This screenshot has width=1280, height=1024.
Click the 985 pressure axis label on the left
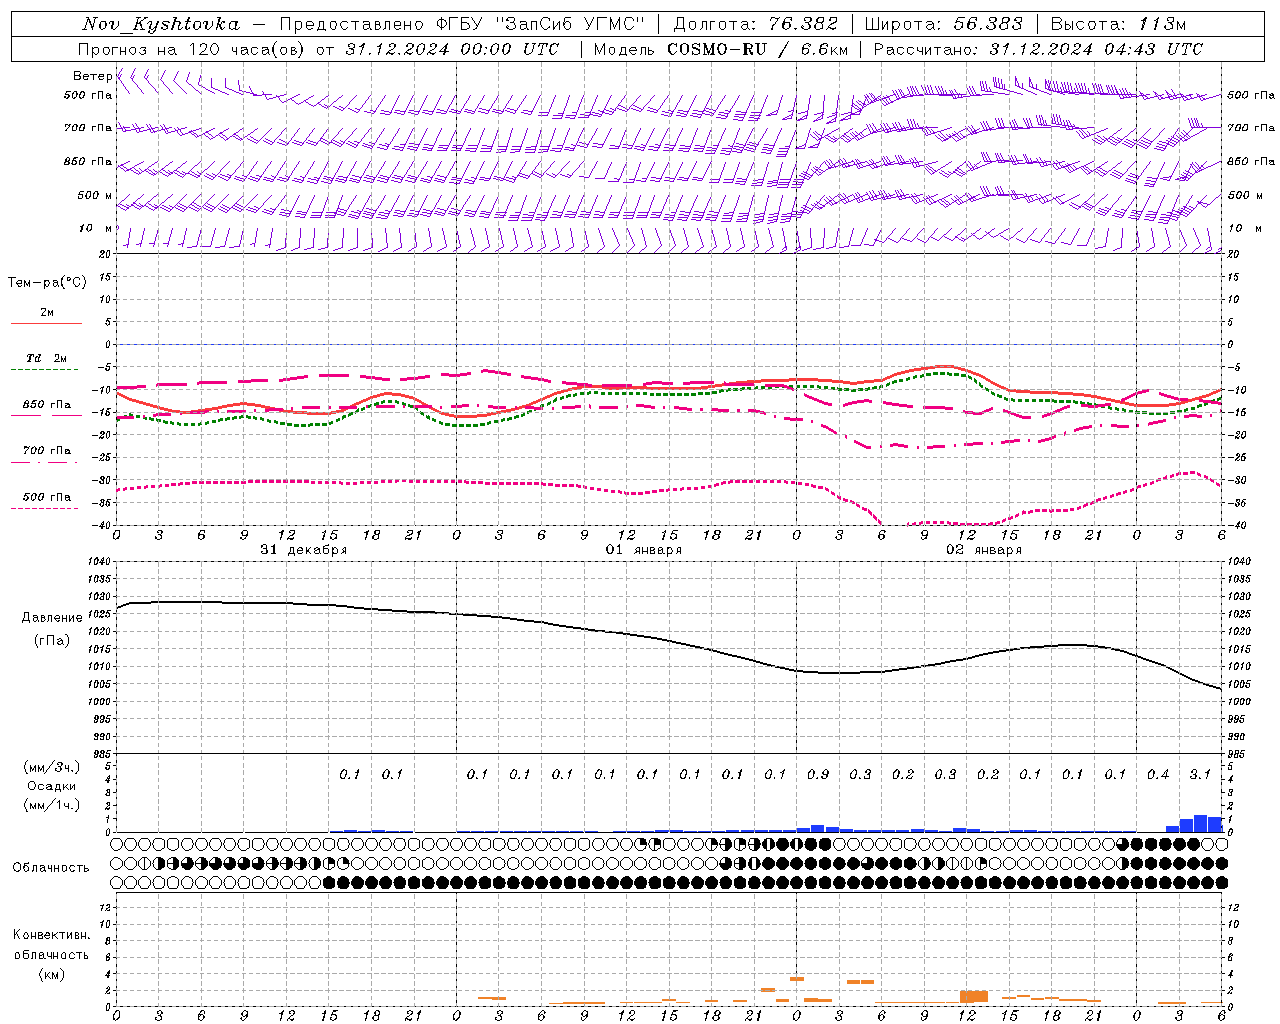[x=101, y=754]
